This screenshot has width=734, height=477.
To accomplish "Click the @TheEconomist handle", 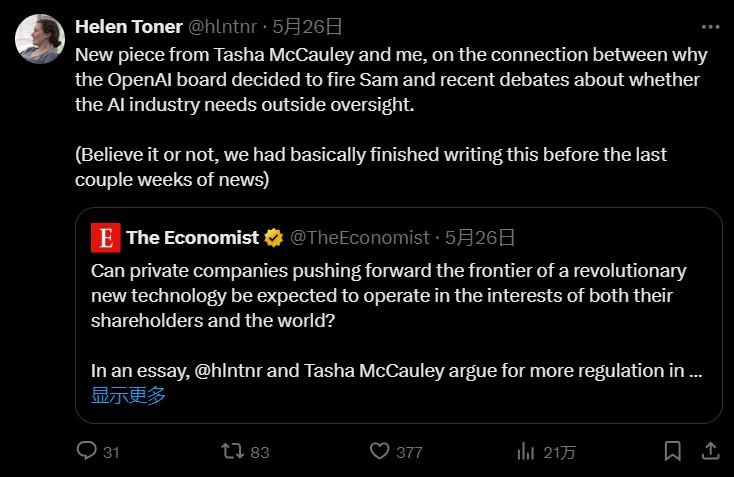I will (x=359, y=238).
